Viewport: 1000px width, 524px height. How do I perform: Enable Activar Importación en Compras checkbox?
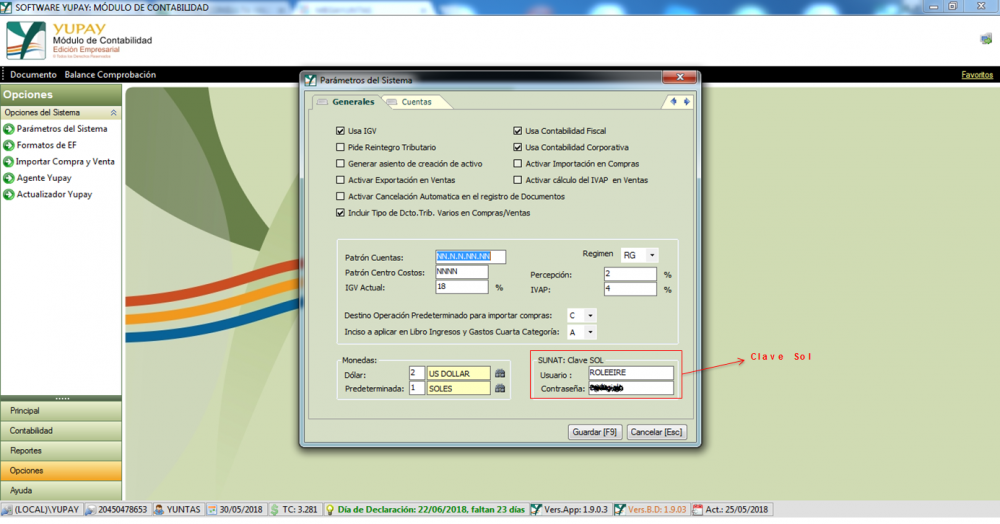click(517, 164)
